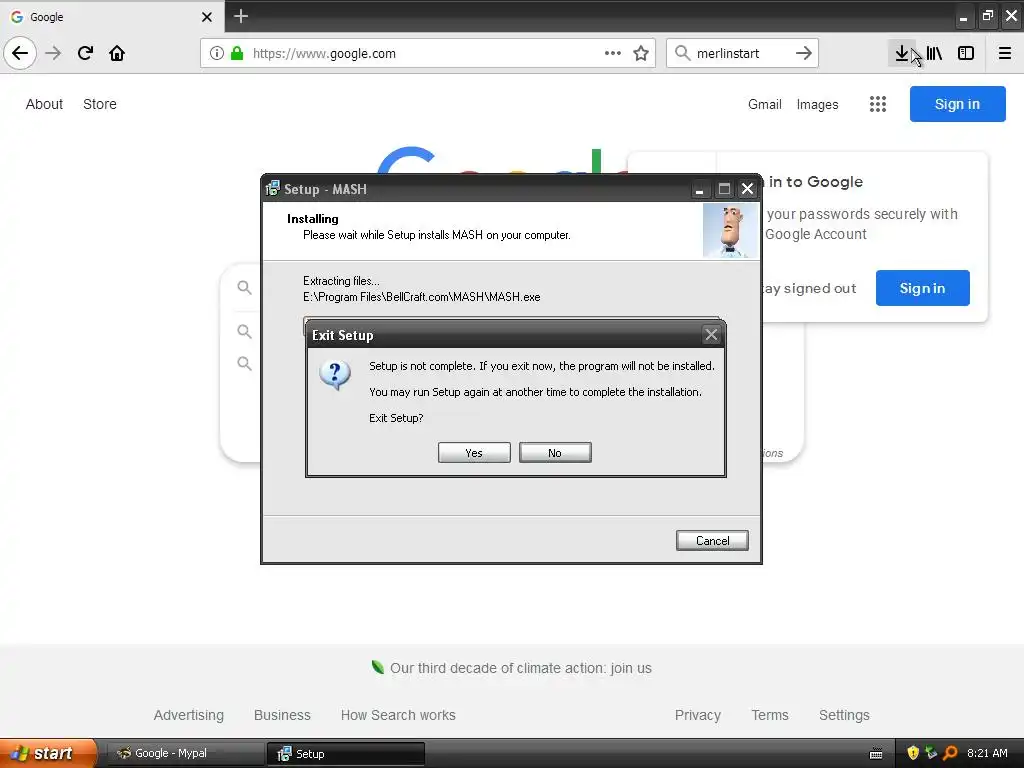Click the system clock showing 8:21 AM
Viewport: 1024px width, 768px height.
pos(987,753)
